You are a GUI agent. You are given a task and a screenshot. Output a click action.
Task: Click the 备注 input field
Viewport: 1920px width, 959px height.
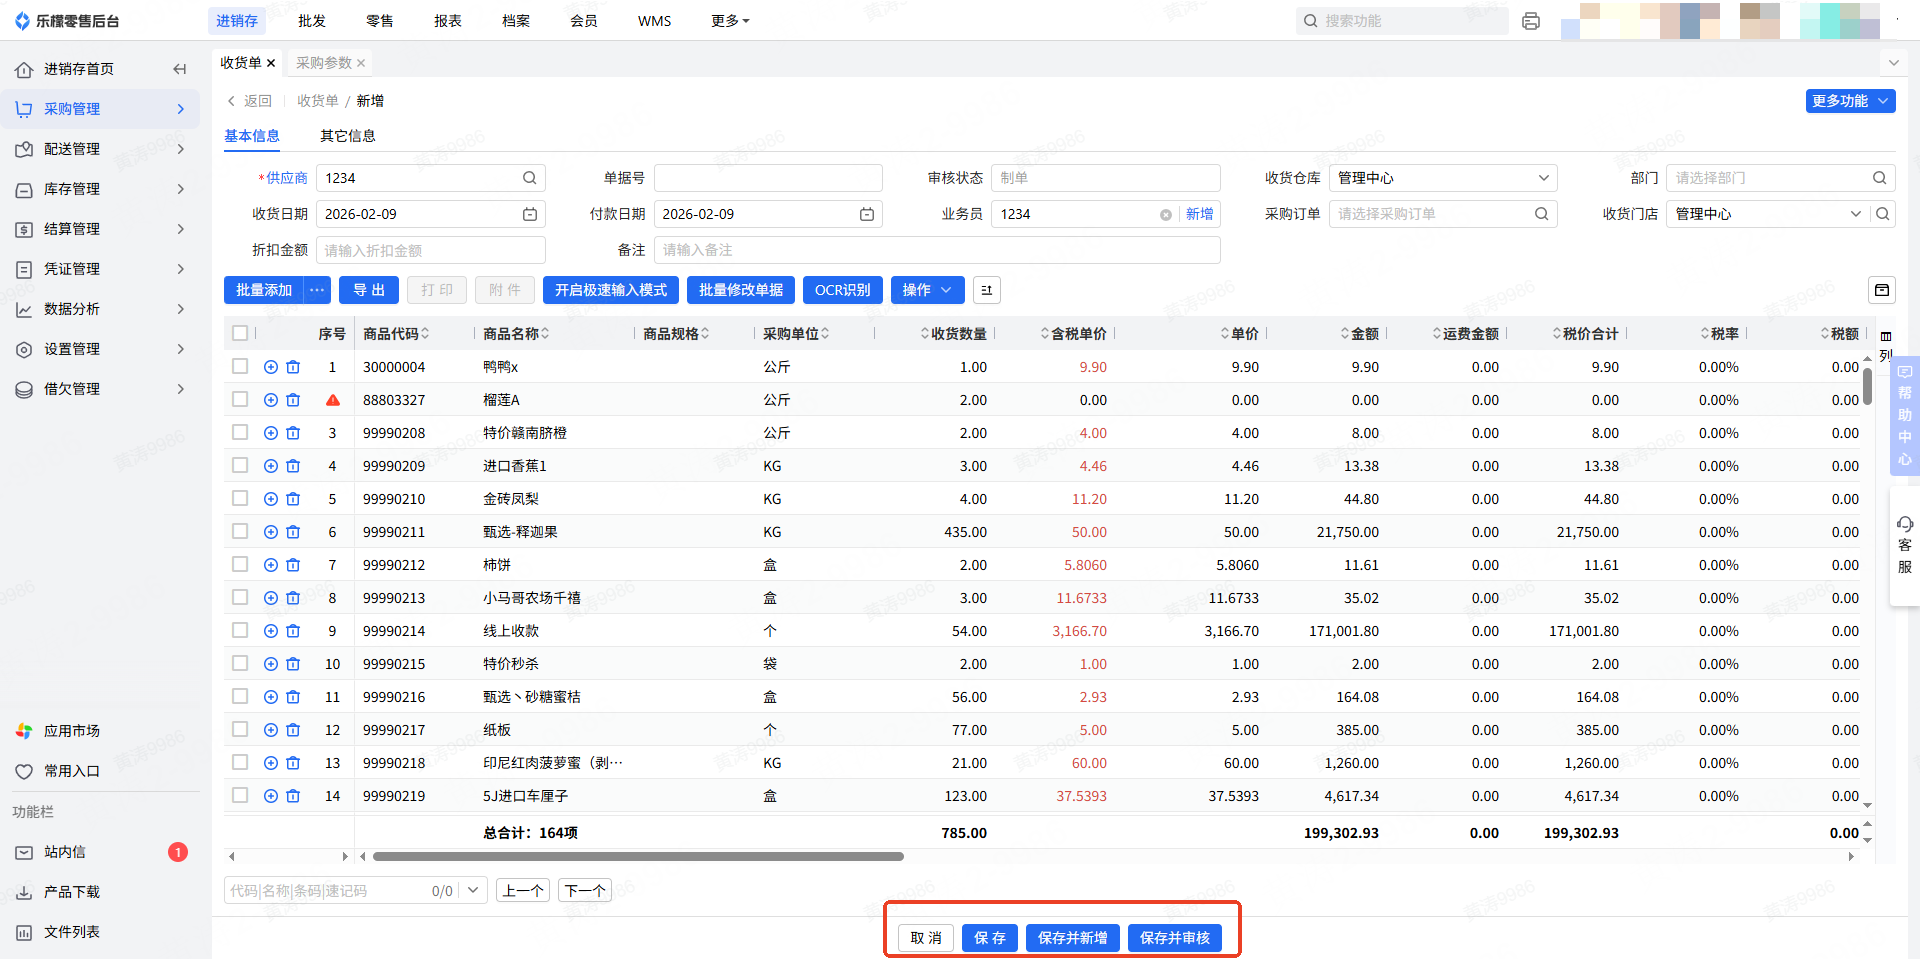point(936,250)
